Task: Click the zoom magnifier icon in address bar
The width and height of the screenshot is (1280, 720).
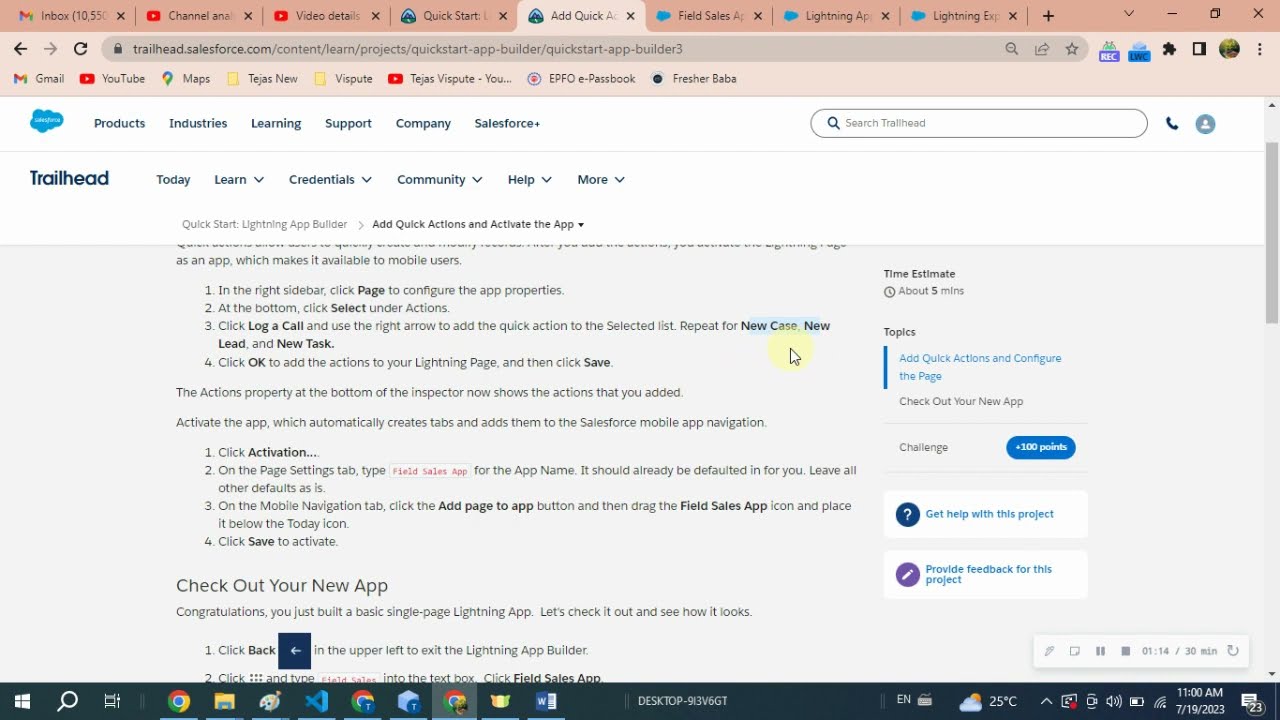Action: (1012, 49)
